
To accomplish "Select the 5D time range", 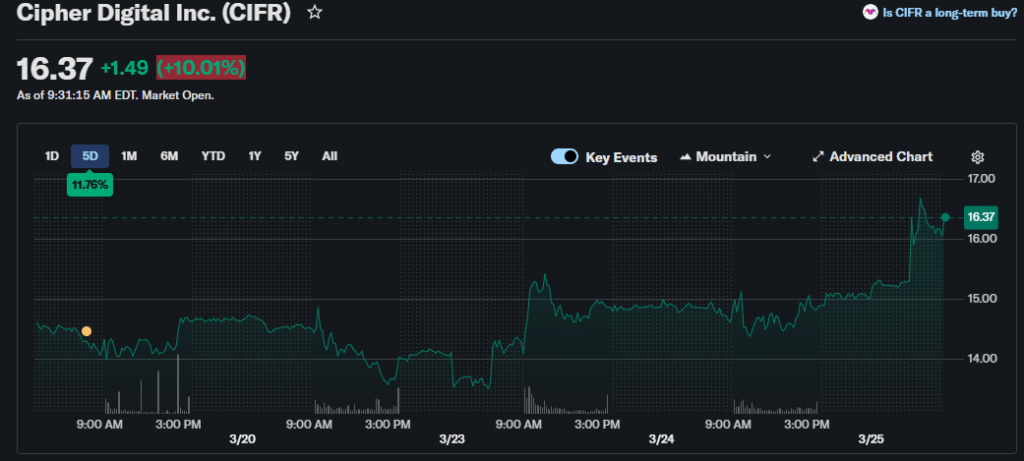I will [x=90, y=156].
